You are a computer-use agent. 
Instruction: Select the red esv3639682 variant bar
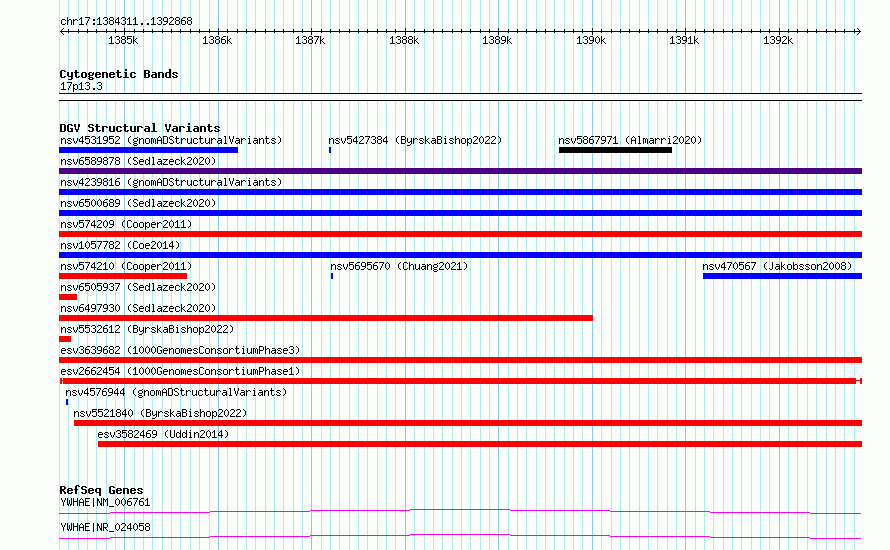(x=460, y=360)
